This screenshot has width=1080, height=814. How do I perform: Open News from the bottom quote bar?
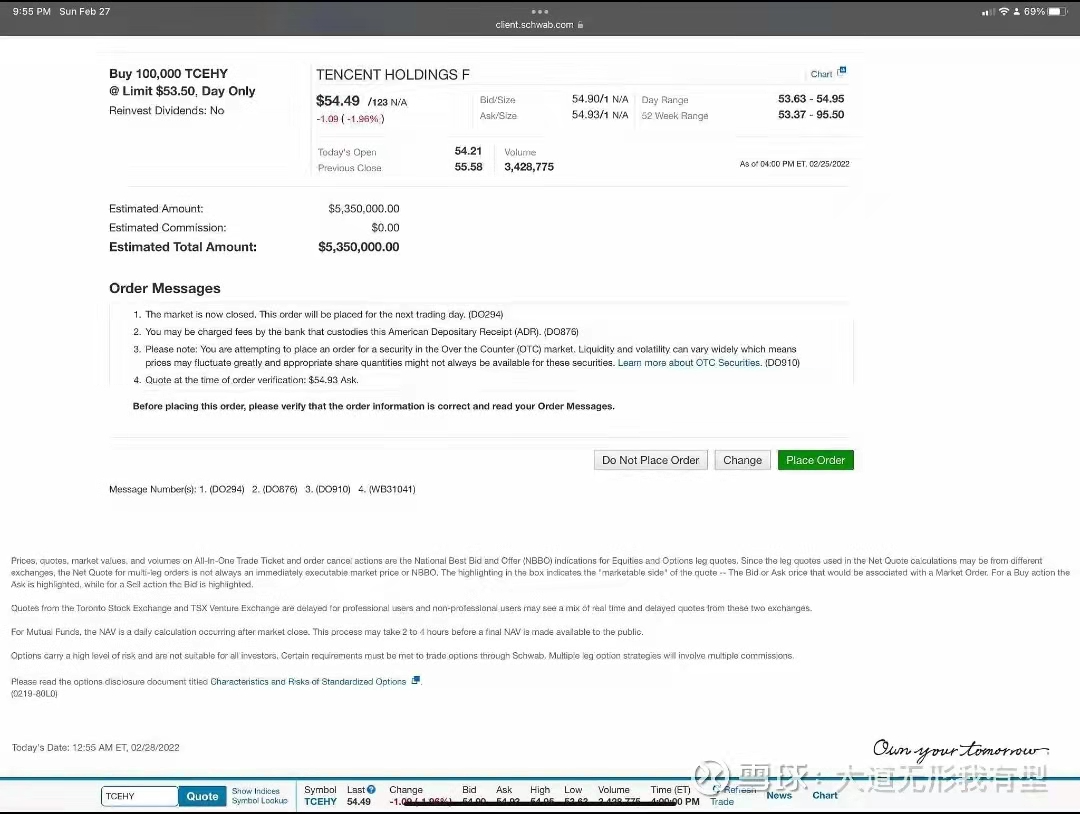[779, 796]
